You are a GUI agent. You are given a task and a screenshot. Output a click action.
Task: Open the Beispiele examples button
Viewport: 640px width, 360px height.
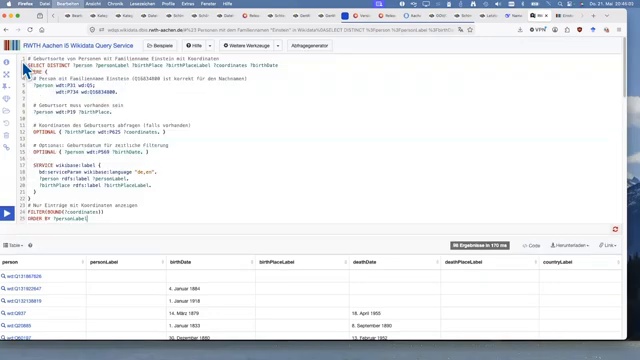[160, 46]
